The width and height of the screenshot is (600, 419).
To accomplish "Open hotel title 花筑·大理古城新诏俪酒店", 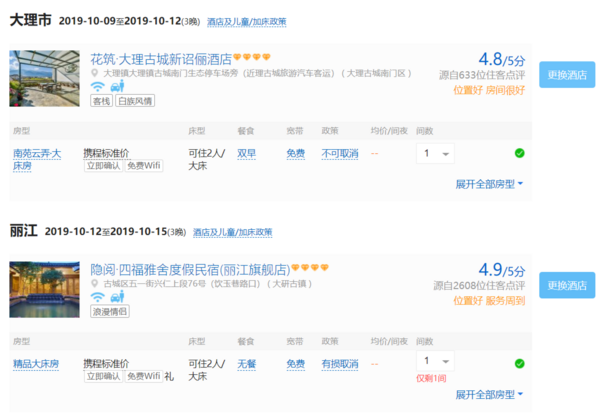I will (161, 59).
